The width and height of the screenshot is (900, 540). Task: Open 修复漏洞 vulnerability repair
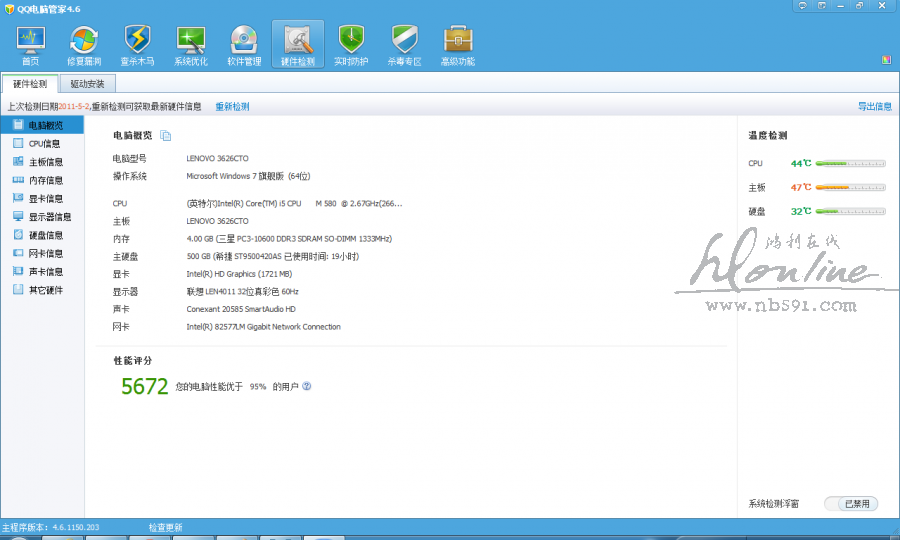tap(84, 45)
